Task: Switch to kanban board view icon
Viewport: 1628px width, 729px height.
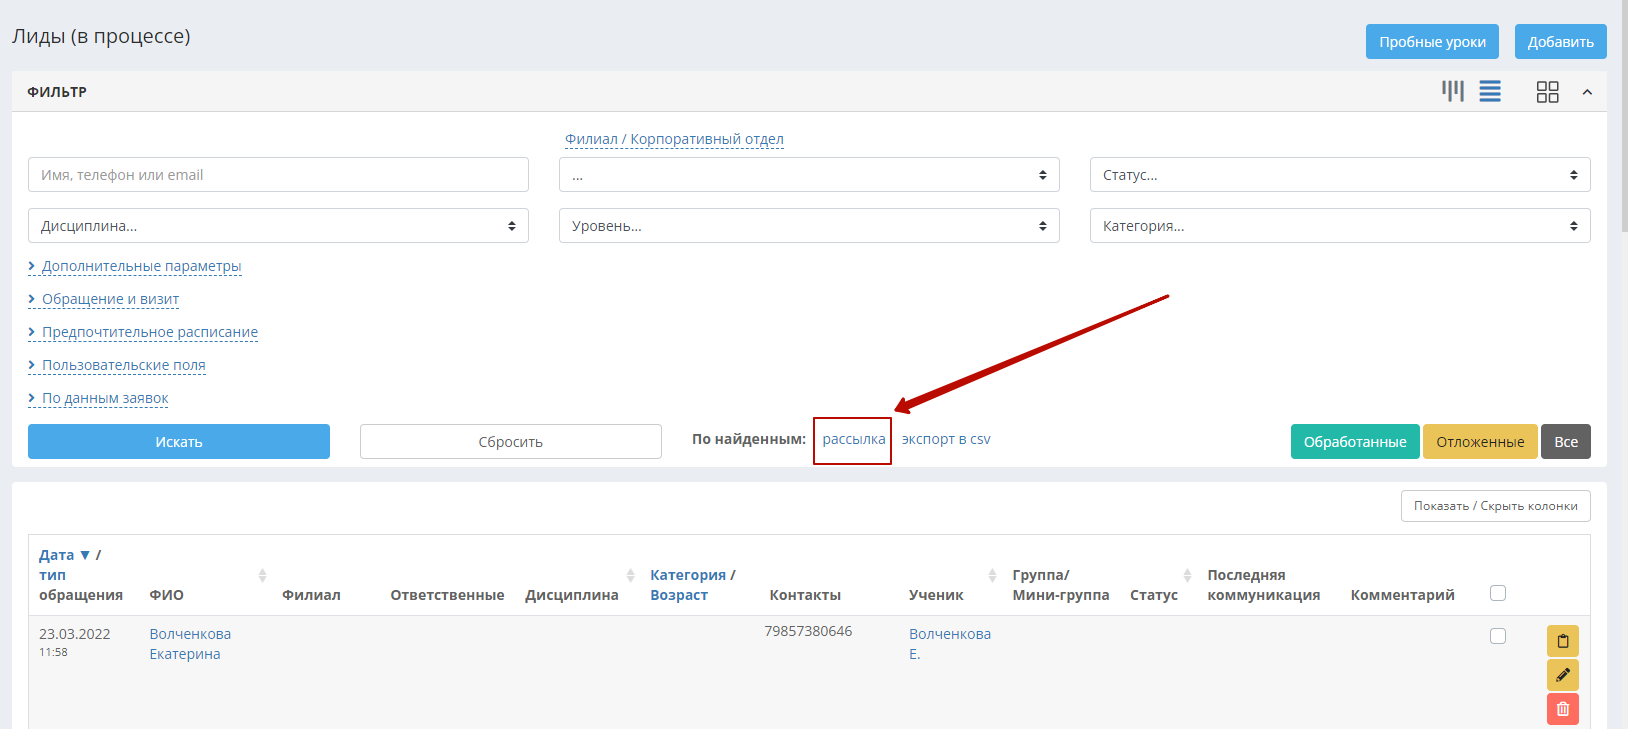Action: pyautogui.click(x=1453, y=92)
